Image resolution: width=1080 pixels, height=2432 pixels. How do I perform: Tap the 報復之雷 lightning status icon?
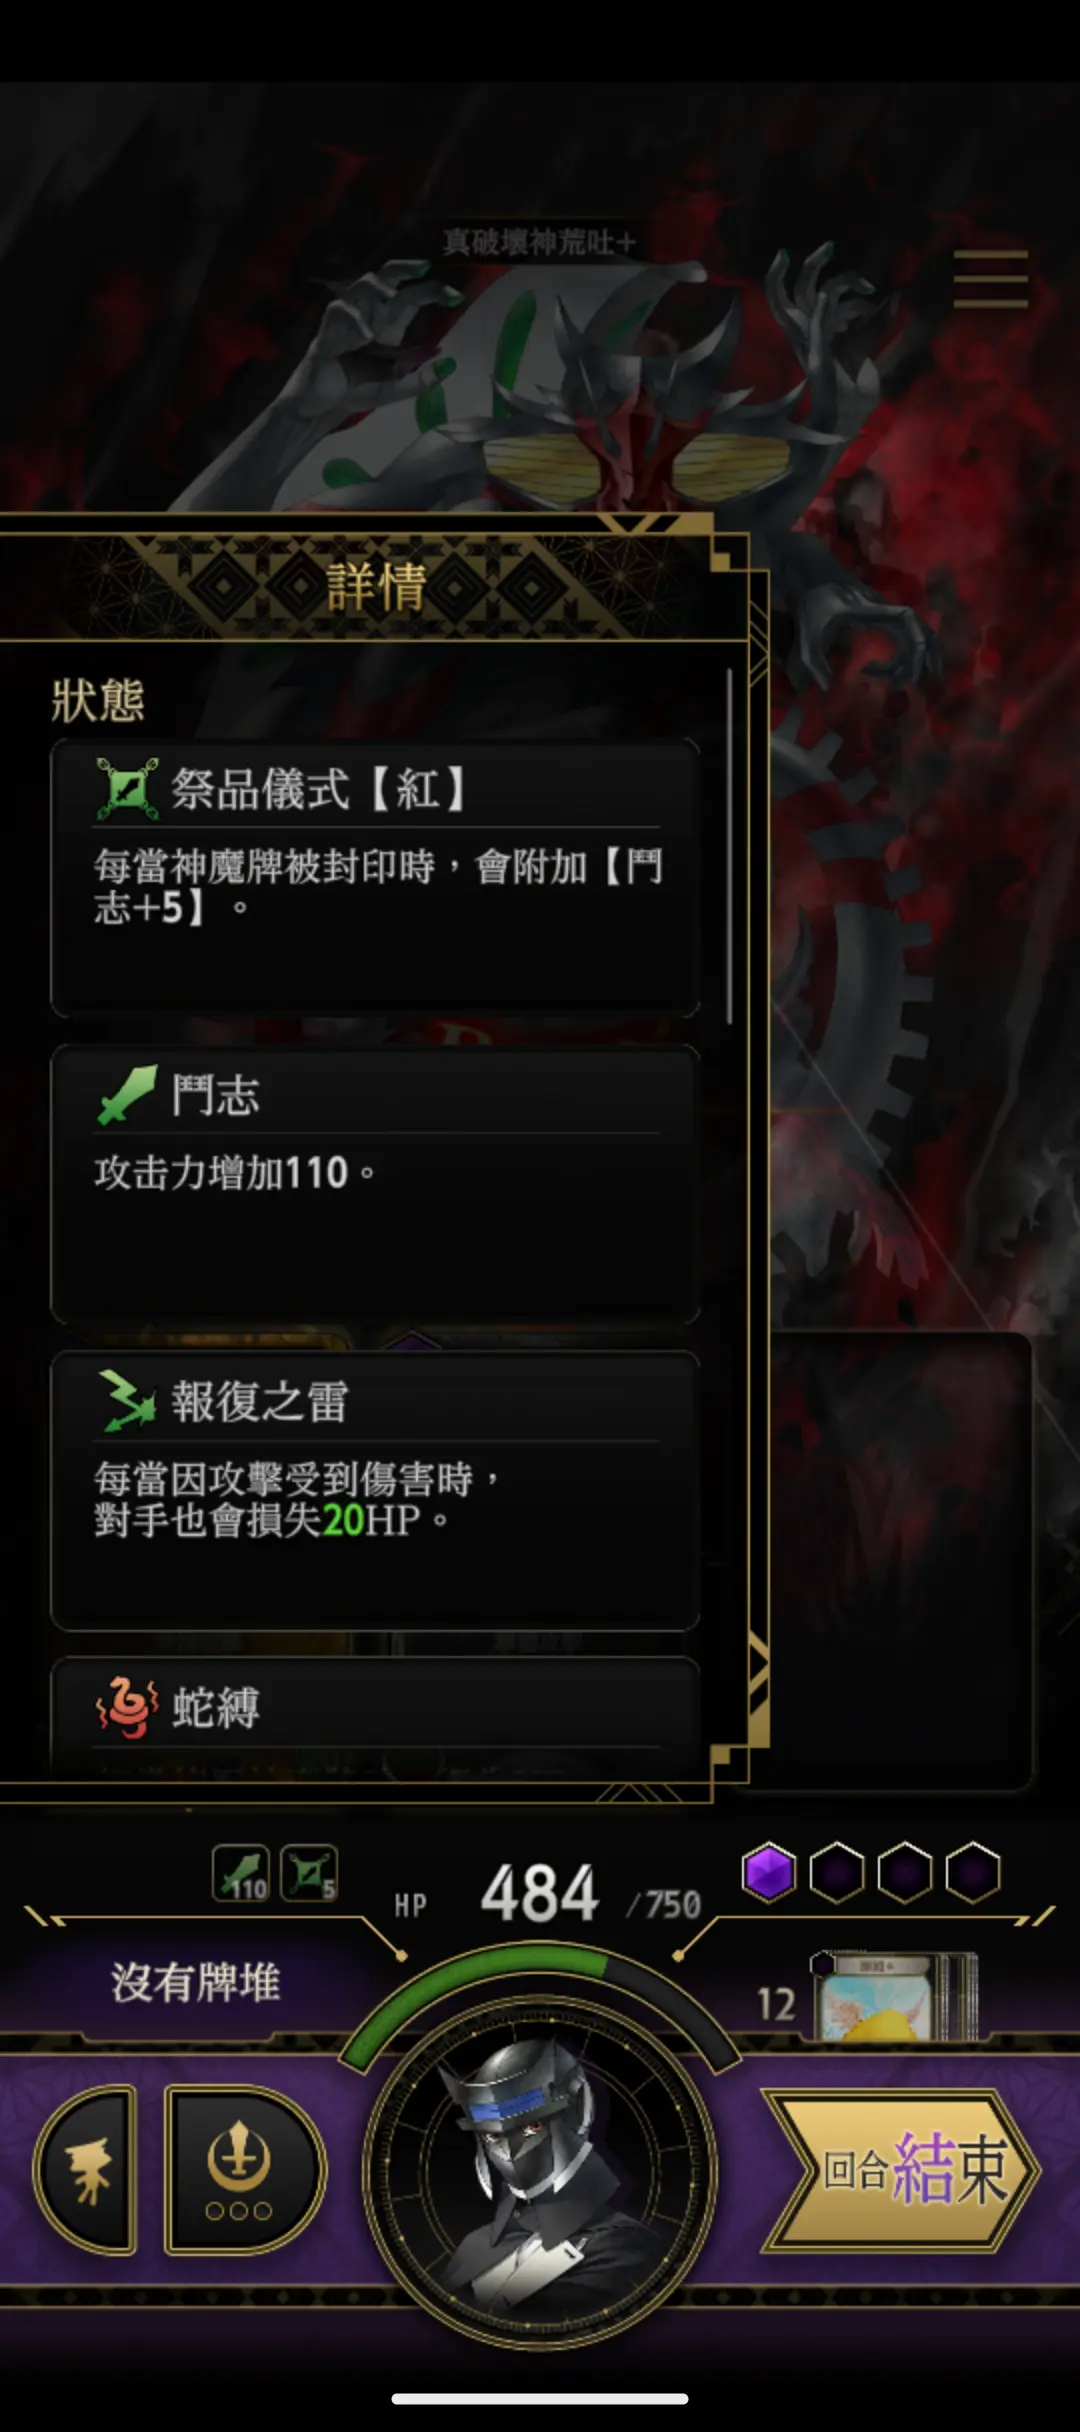127,1400
